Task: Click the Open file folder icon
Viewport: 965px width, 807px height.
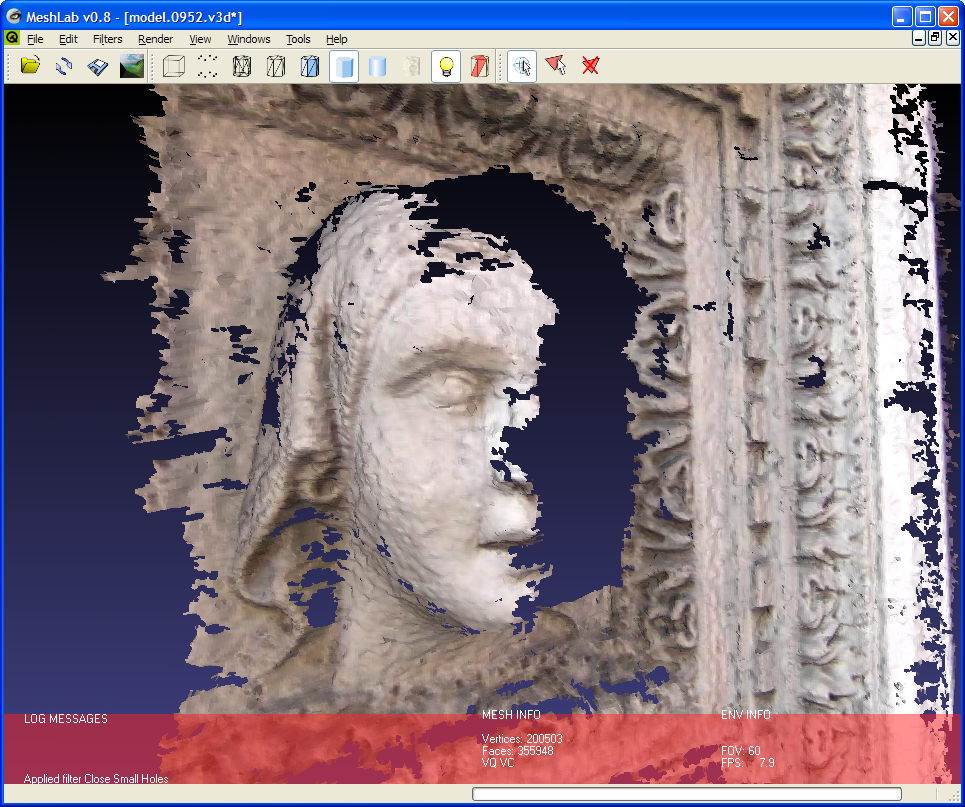Action: pyautogui.click(x=30, y=67)
